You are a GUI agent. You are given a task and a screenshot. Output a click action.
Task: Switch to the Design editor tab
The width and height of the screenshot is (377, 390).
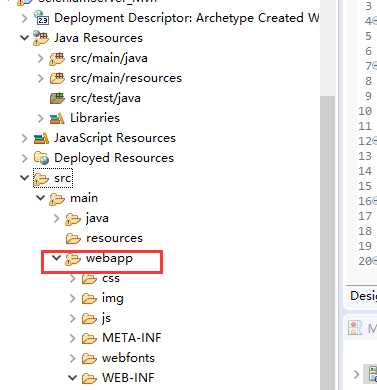pos(363,296)
